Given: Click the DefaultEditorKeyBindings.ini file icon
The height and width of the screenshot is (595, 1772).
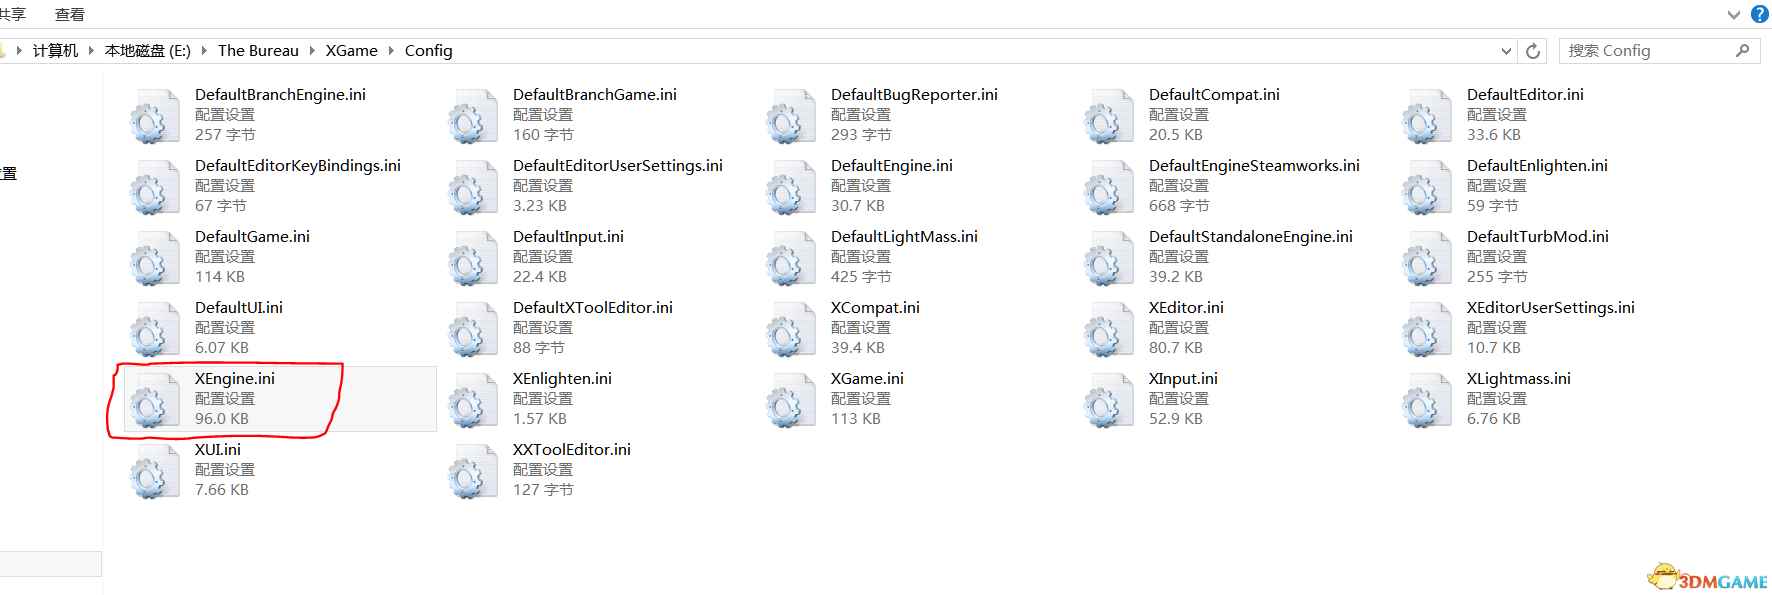Looking at the screenshot, I should click(154, 187).
